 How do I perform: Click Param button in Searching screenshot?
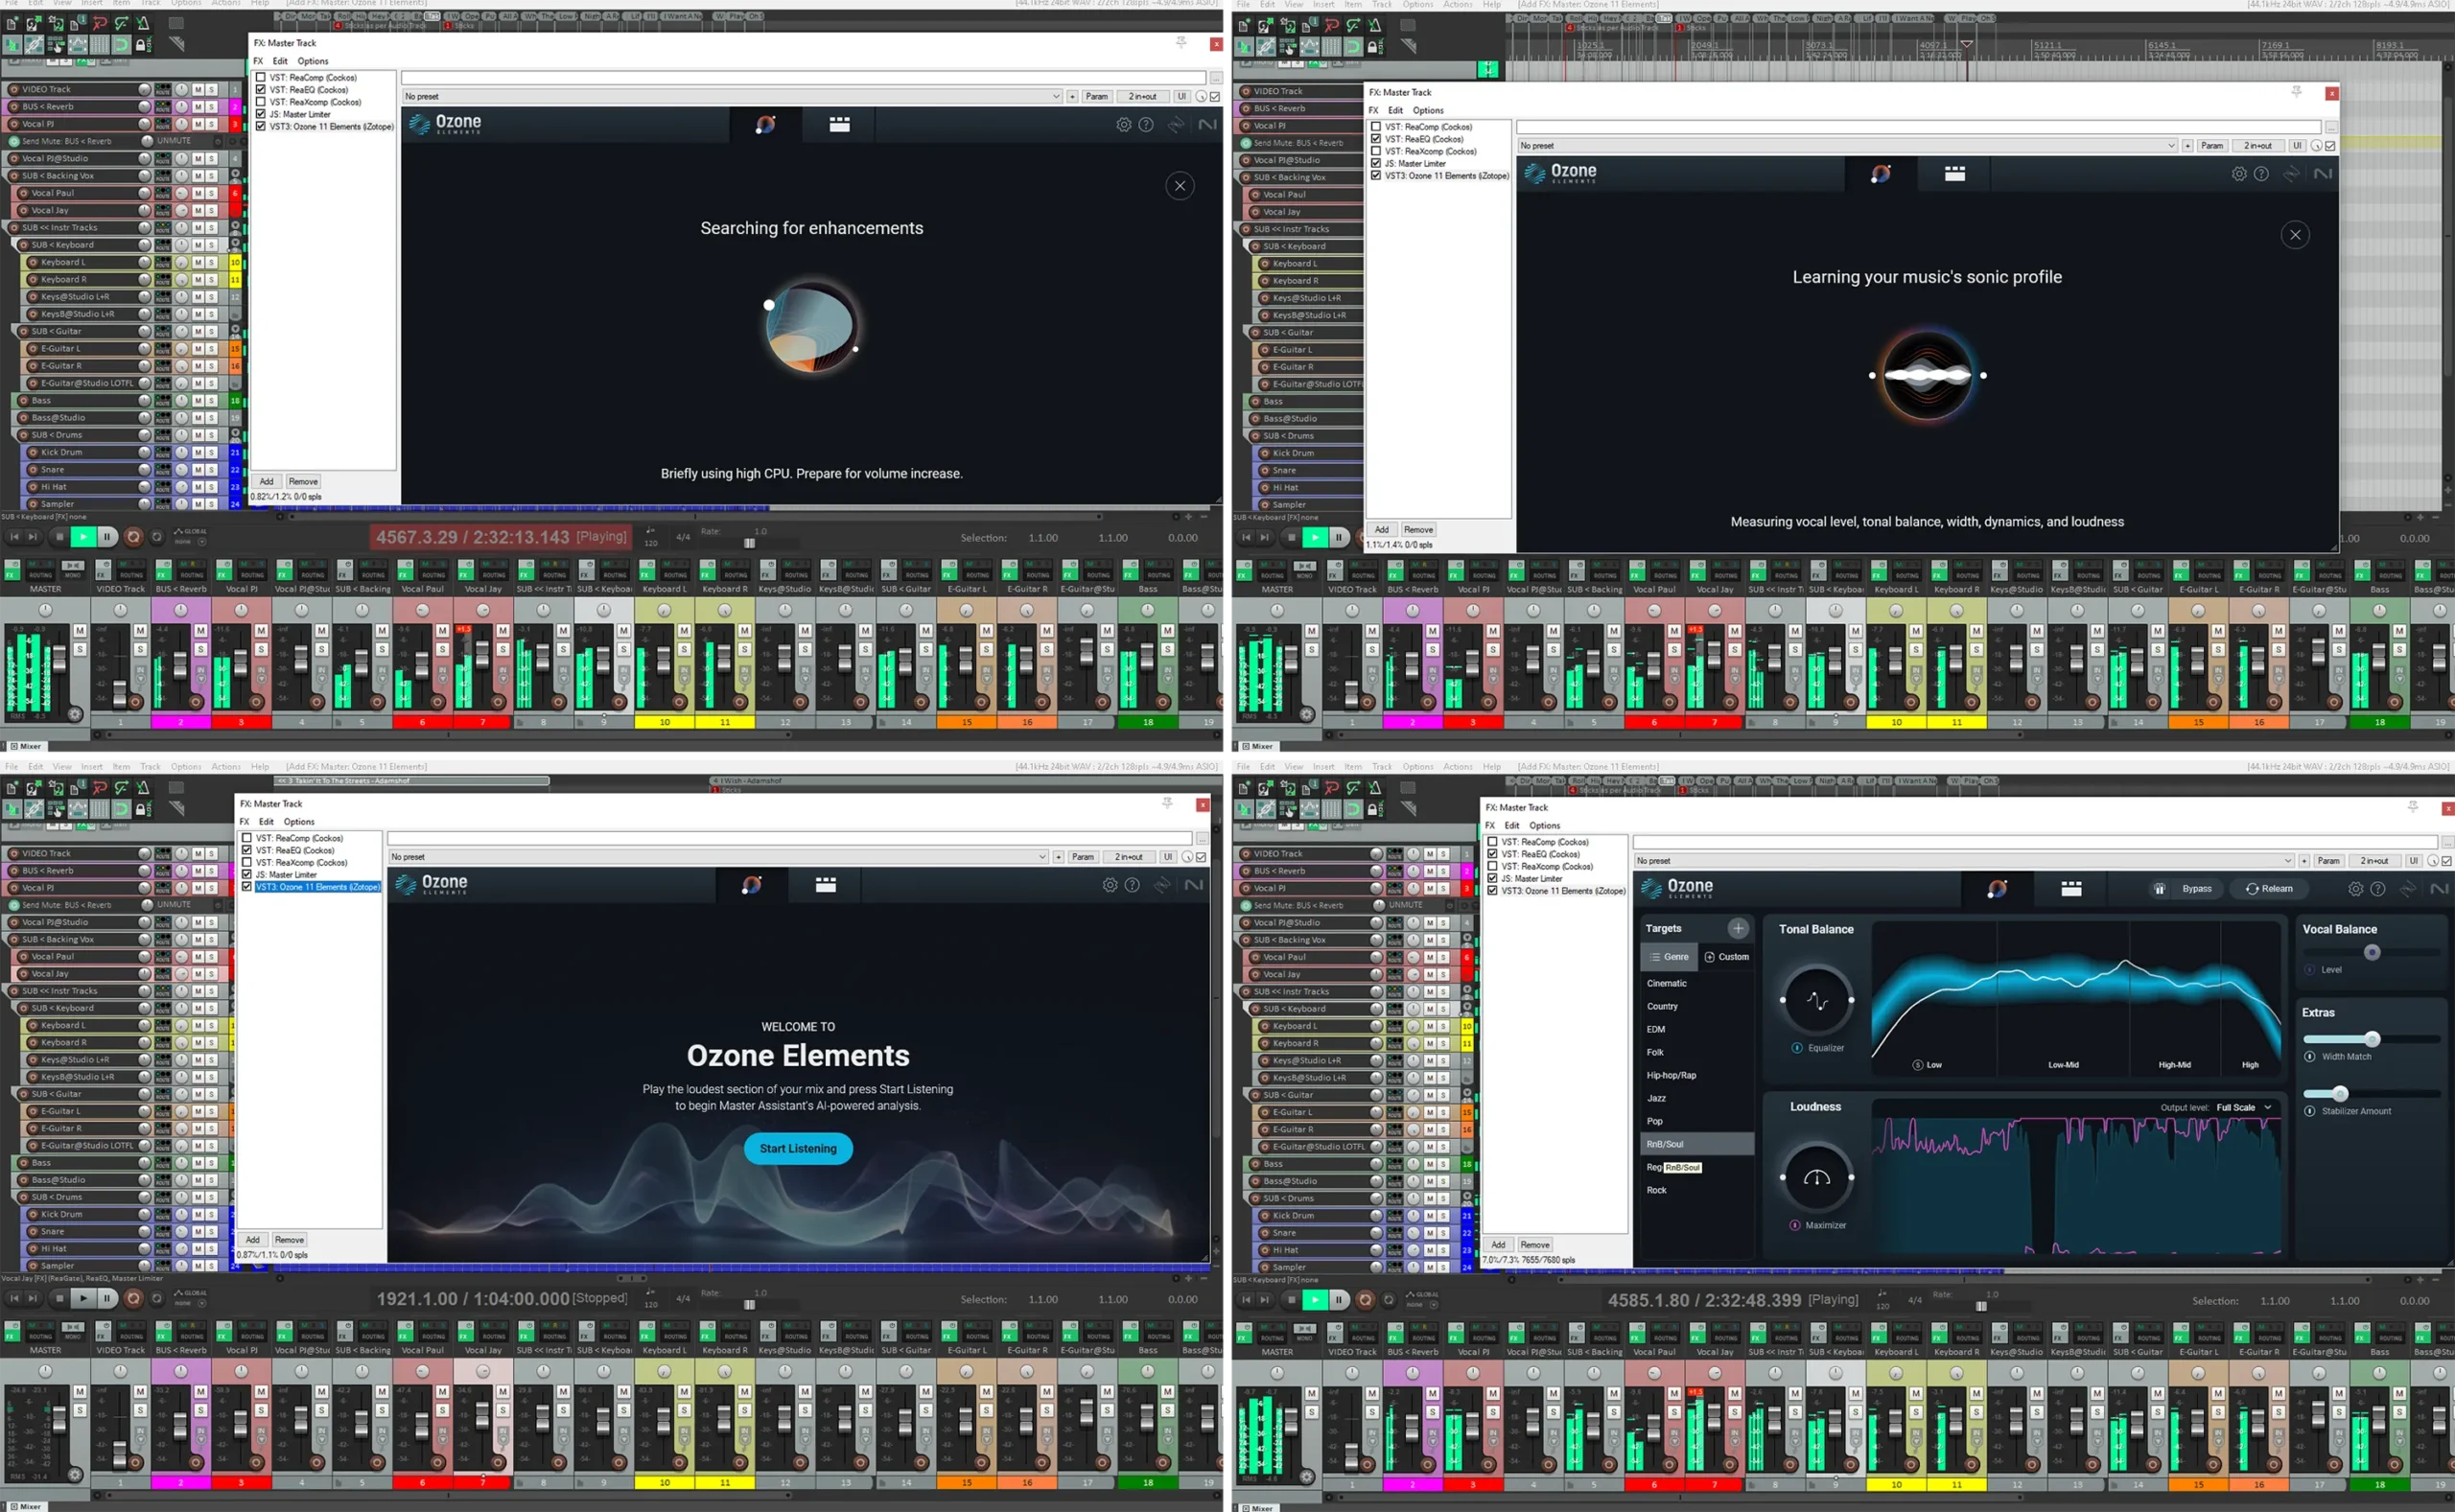1096,96
